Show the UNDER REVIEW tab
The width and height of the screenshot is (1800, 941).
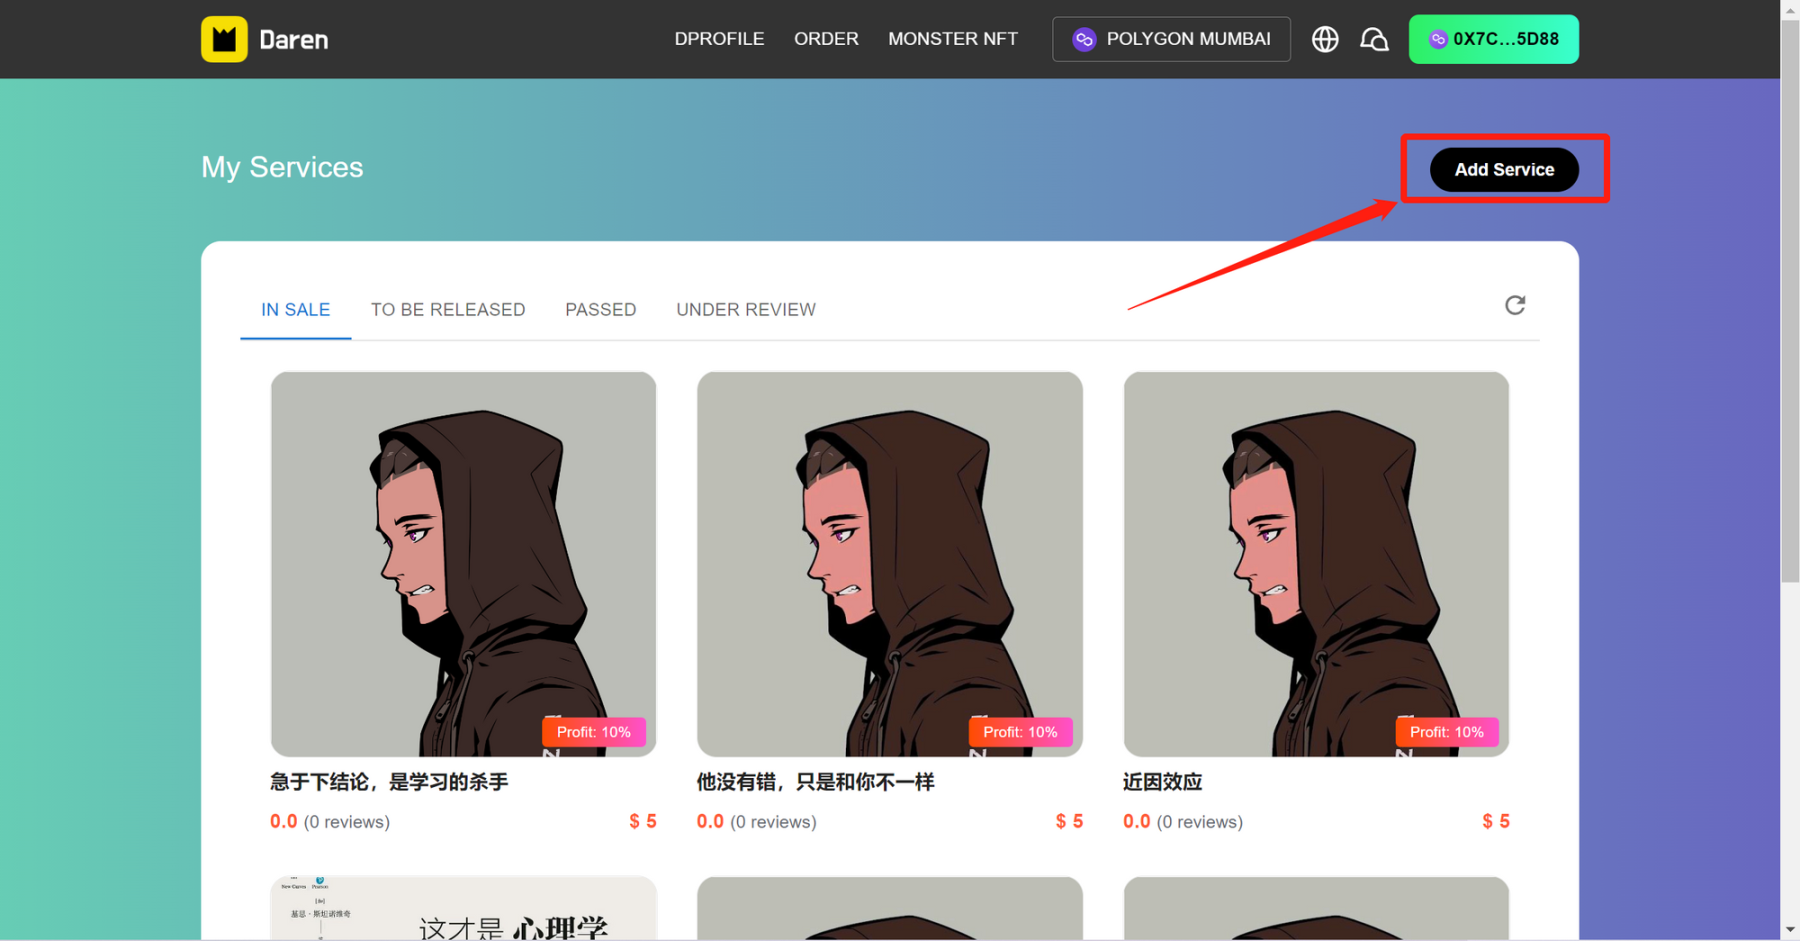(745, 310)
